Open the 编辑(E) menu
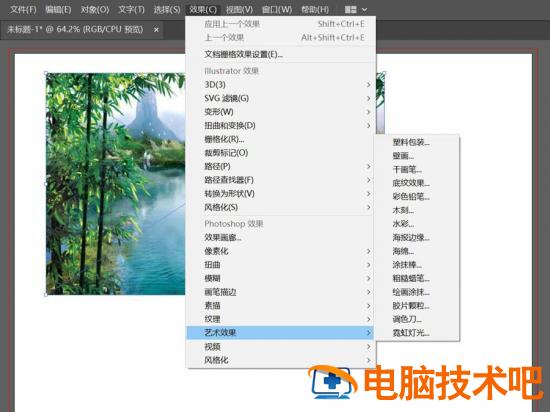The image size is (550, 412). click(x=58, y=9)
